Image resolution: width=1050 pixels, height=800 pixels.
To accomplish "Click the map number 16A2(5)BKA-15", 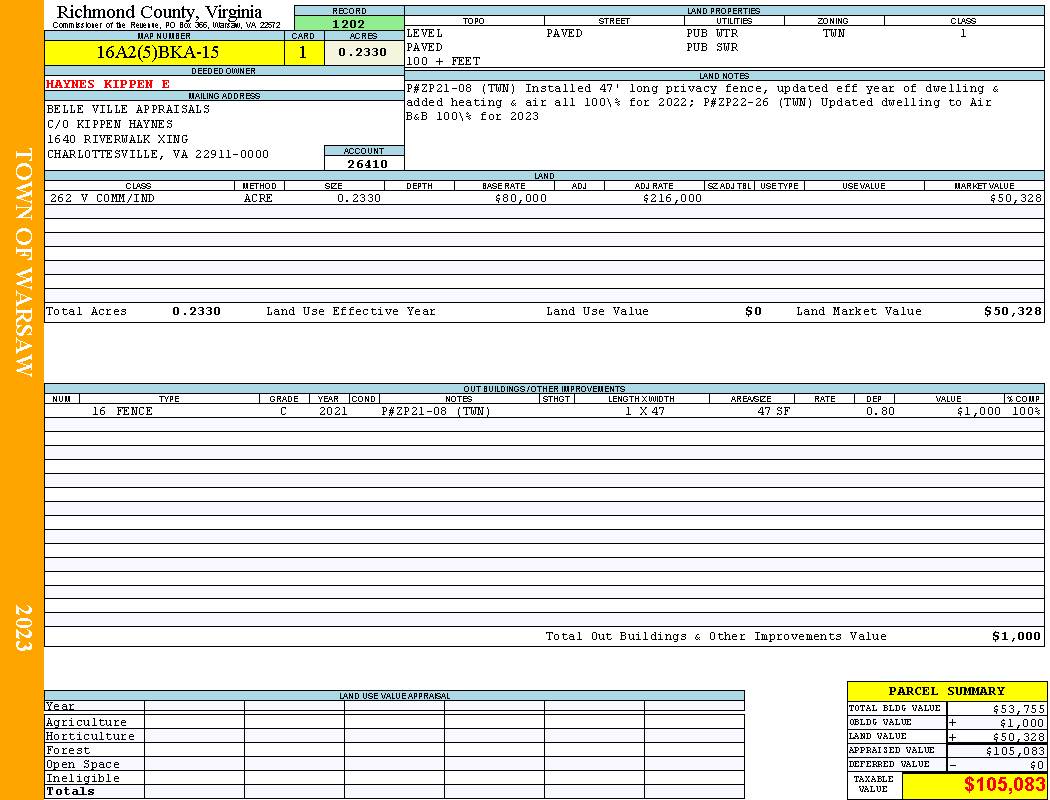I will (x=157, y=52).
